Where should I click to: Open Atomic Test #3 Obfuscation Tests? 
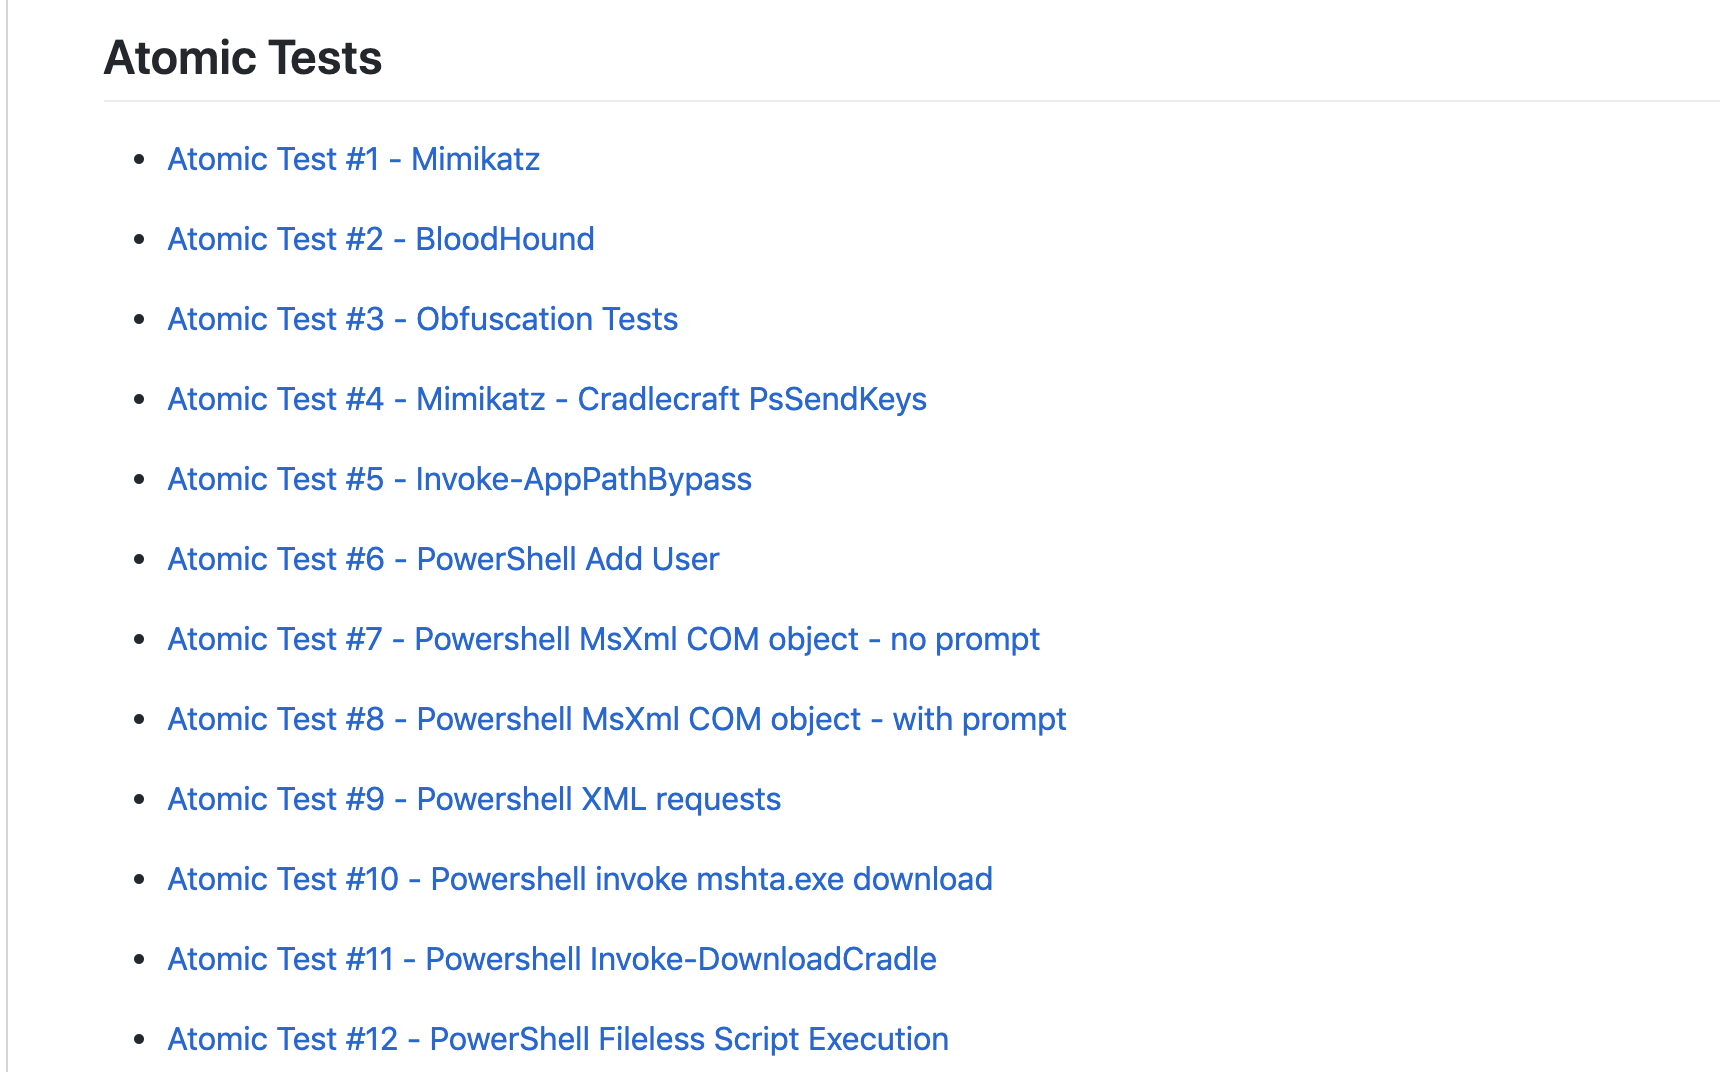click(x=422, y=319)
